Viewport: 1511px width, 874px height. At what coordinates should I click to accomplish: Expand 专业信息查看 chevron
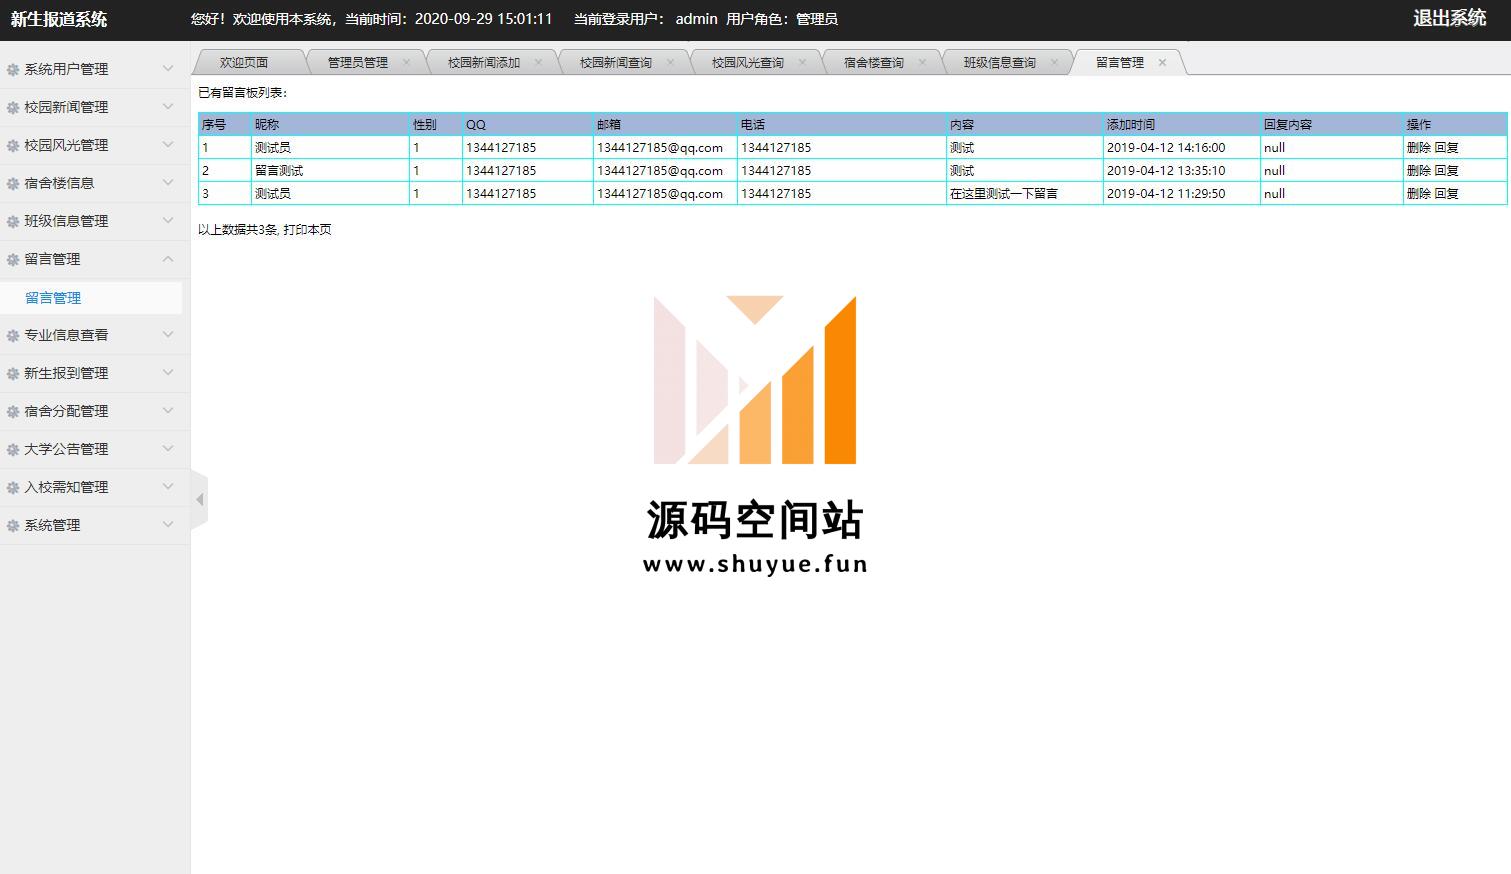(168, 334)
